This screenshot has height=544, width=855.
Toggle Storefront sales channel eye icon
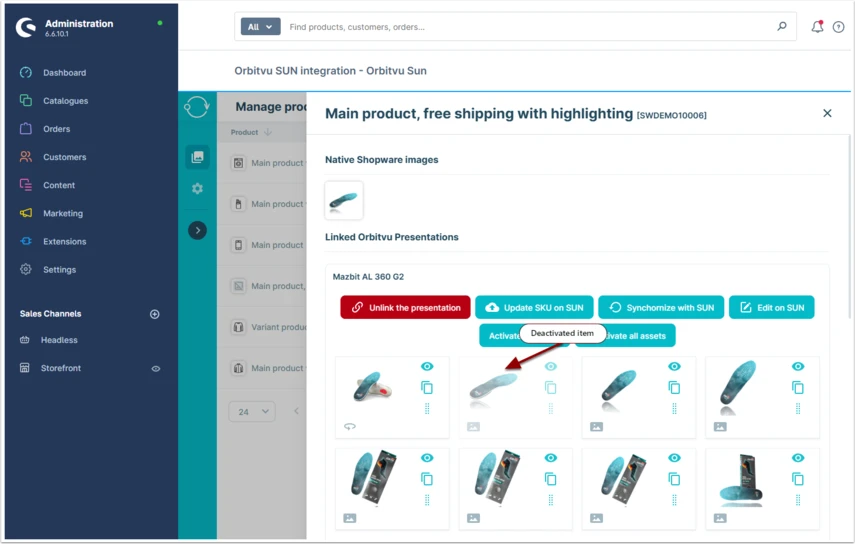click(156, 368)
